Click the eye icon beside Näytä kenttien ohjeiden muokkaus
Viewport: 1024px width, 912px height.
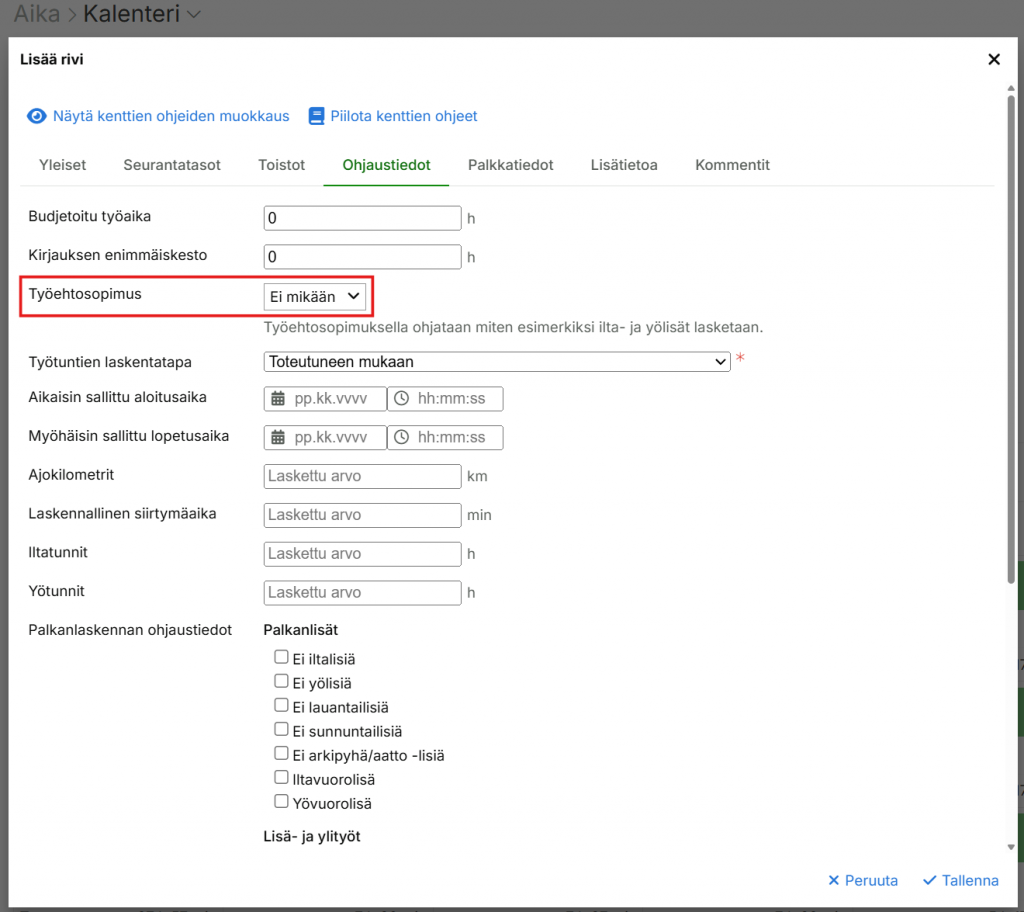pos(37,116)
